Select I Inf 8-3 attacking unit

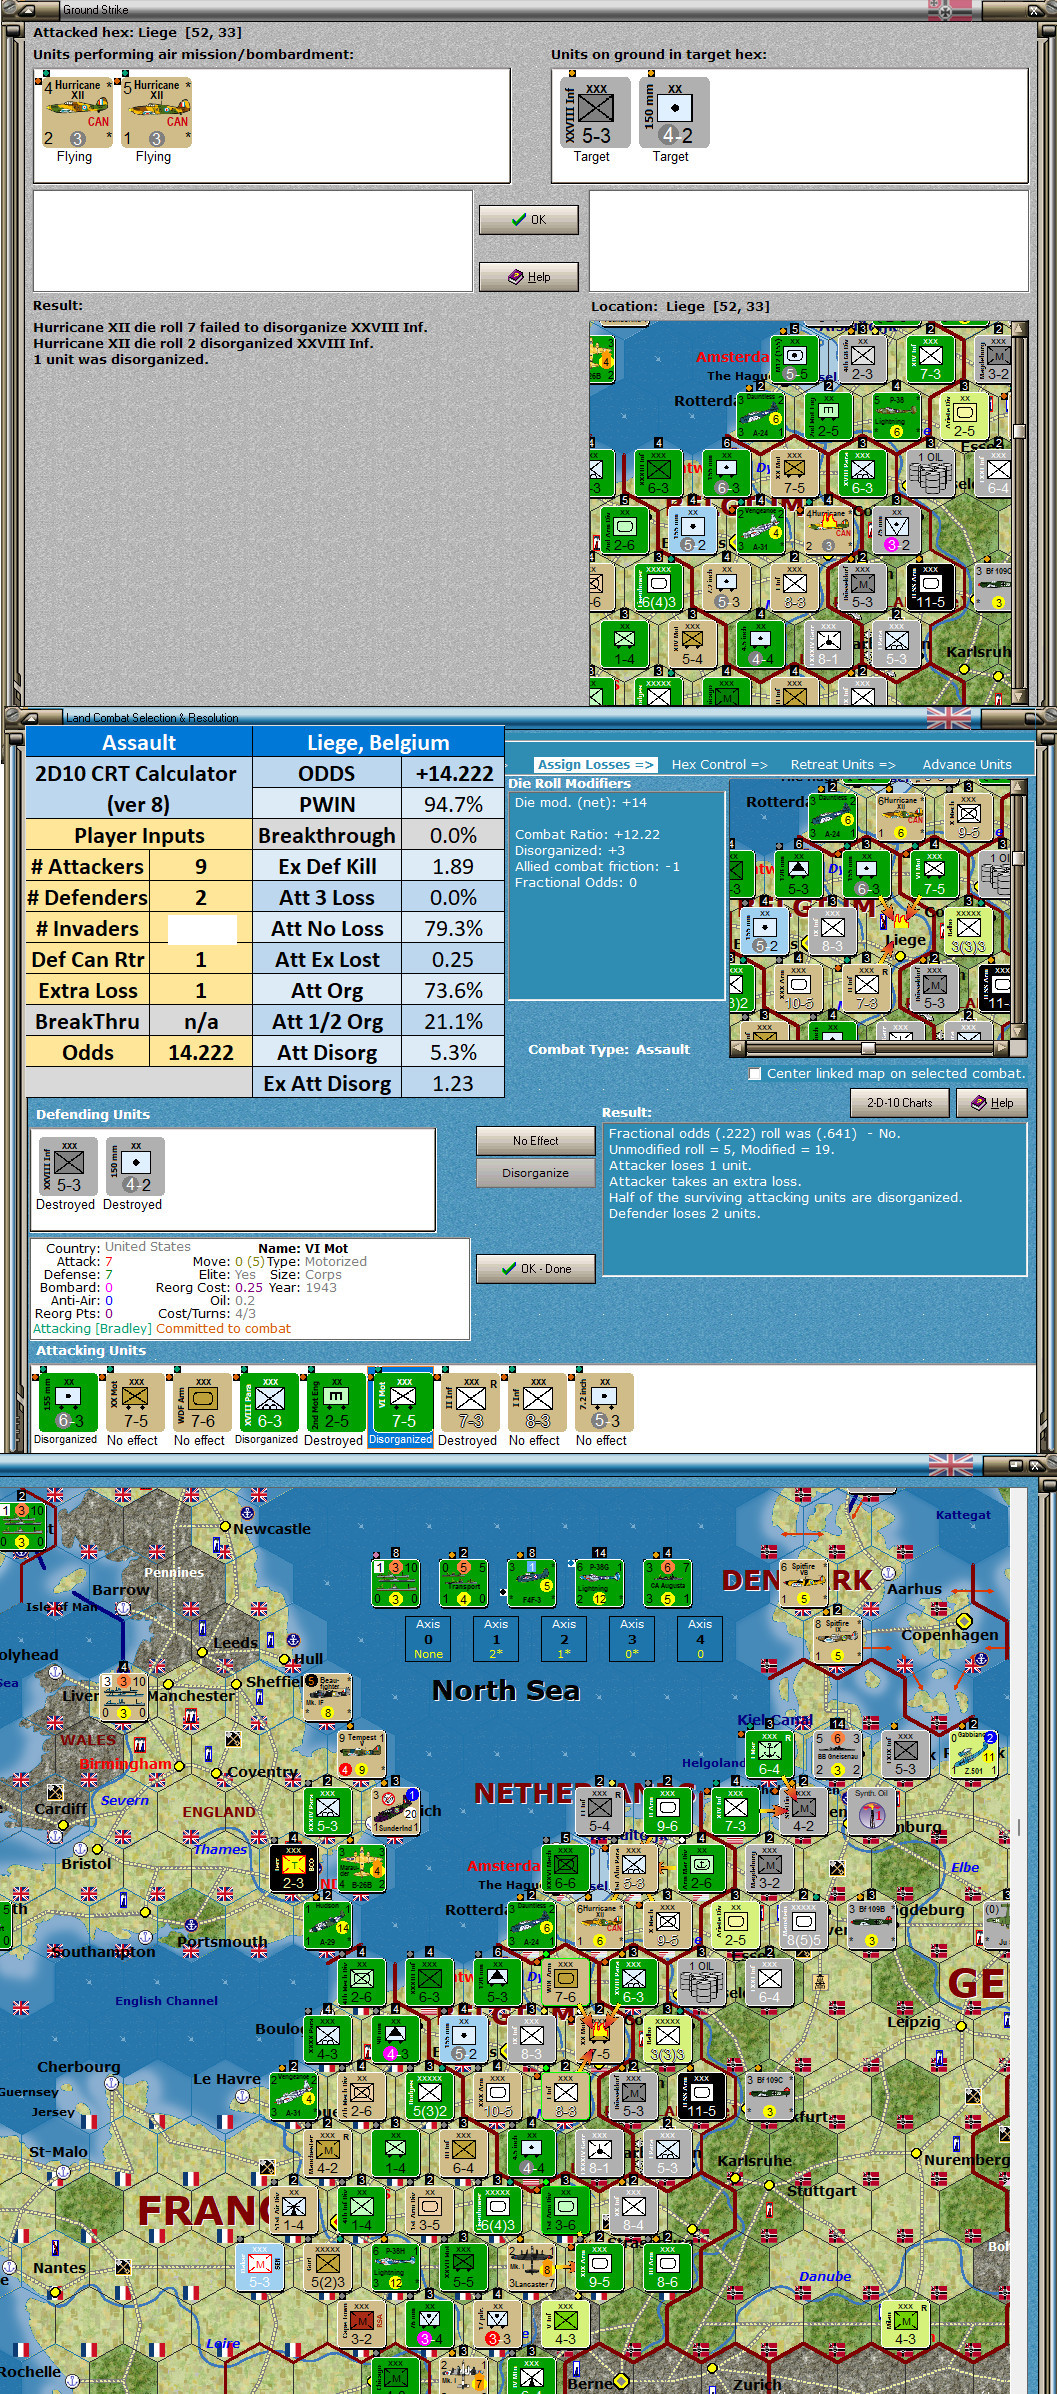[537, 1403]
